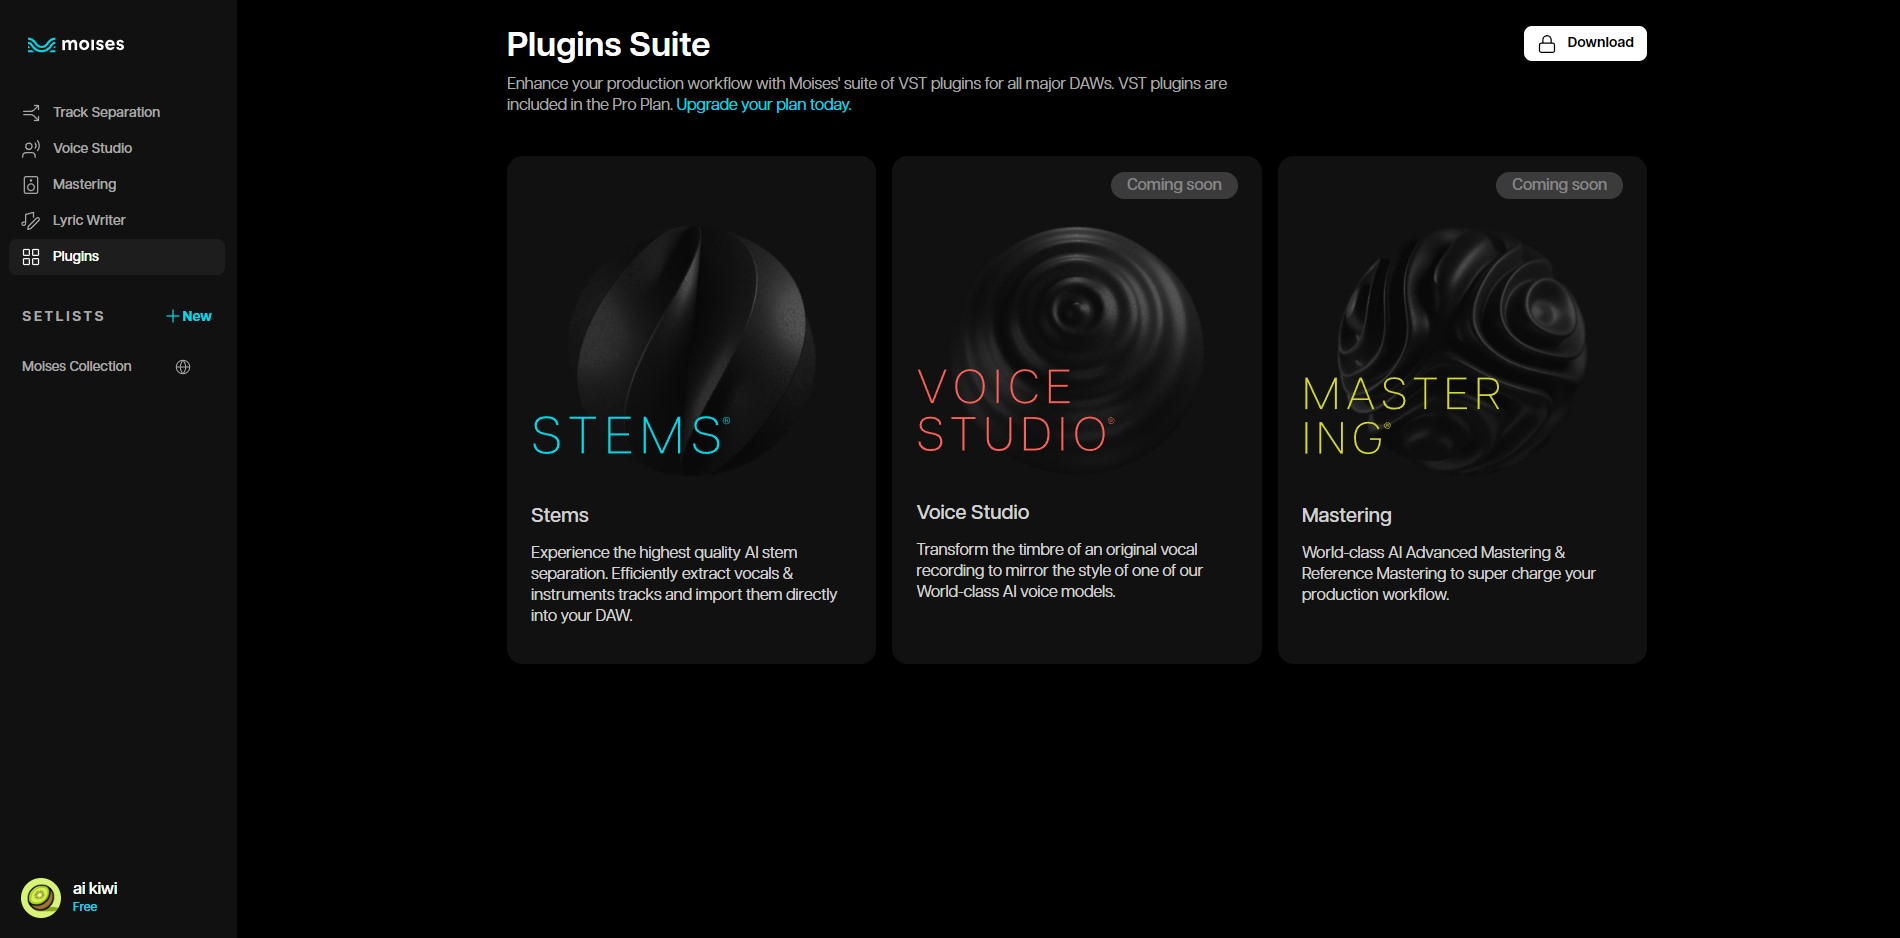Click the SETLISTS section header
Screen dimensions: 1900x938
pos(63,316)
